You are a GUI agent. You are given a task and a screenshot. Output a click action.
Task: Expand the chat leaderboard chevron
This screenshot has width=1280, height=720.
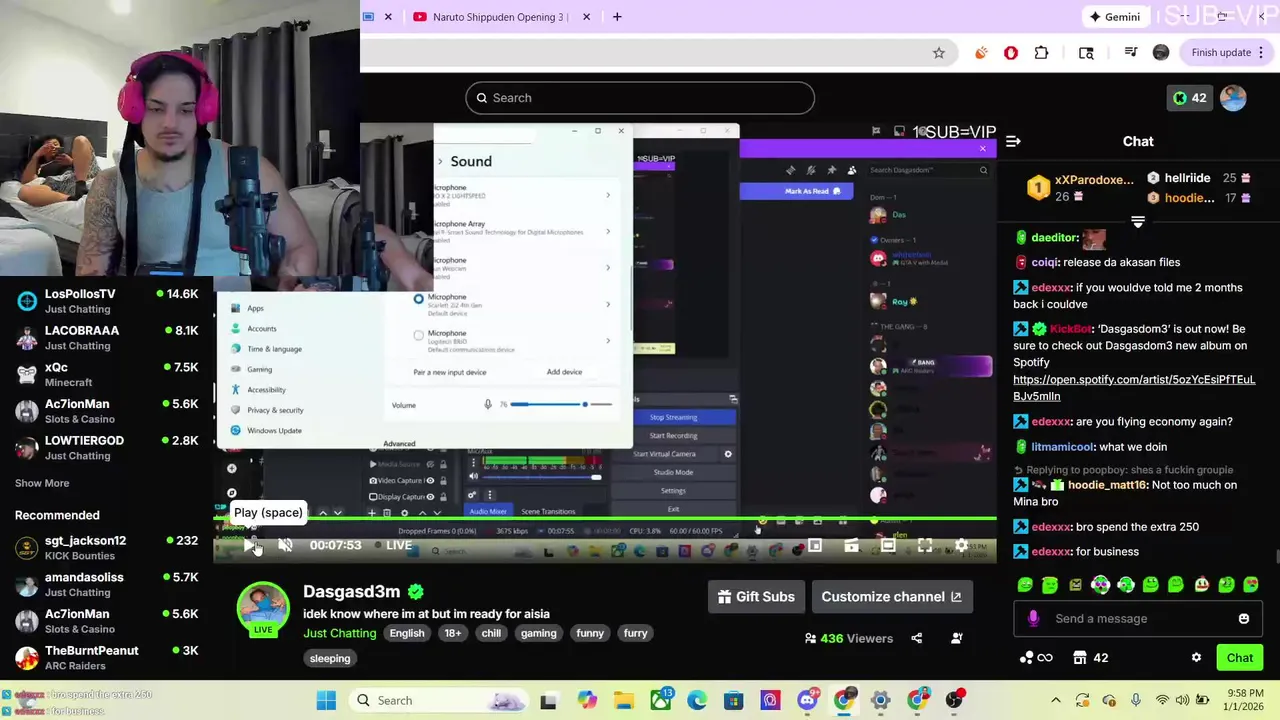[x=1138, y=222]
